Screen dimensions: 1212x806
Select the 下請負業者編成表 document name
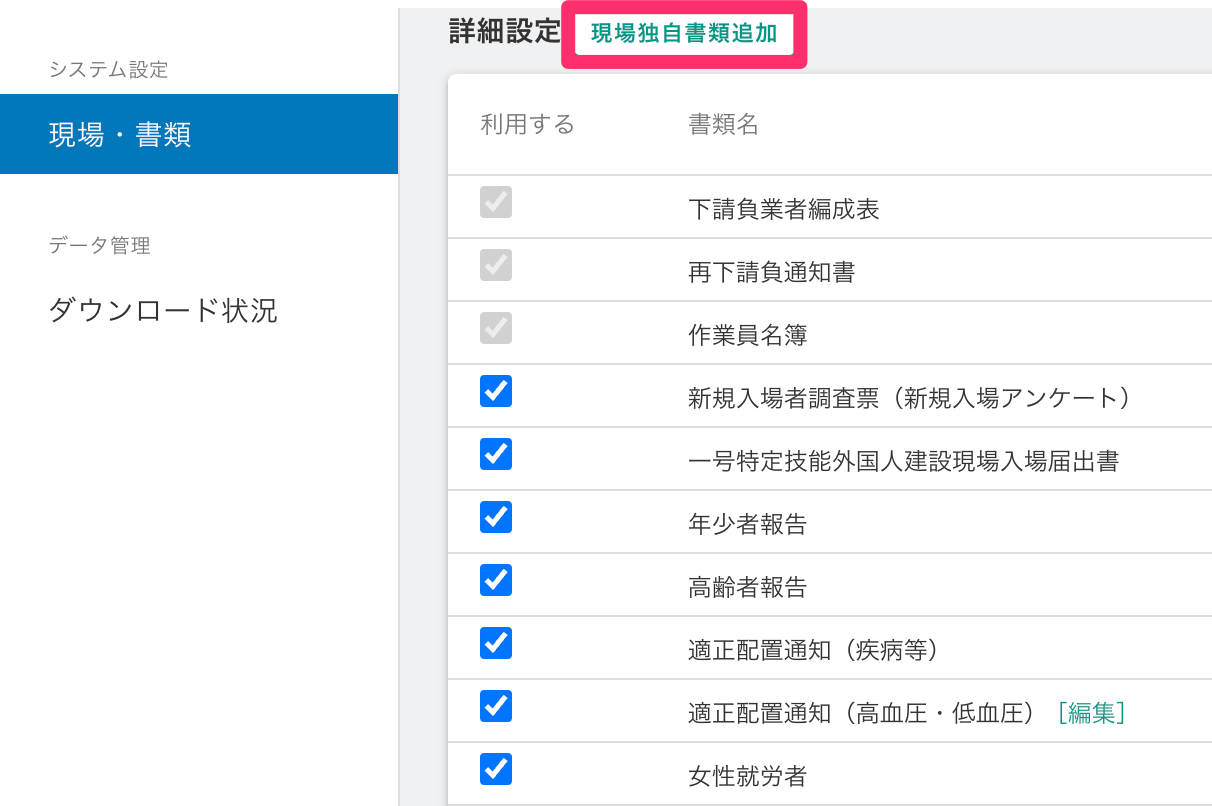click(x=784, y=209)
